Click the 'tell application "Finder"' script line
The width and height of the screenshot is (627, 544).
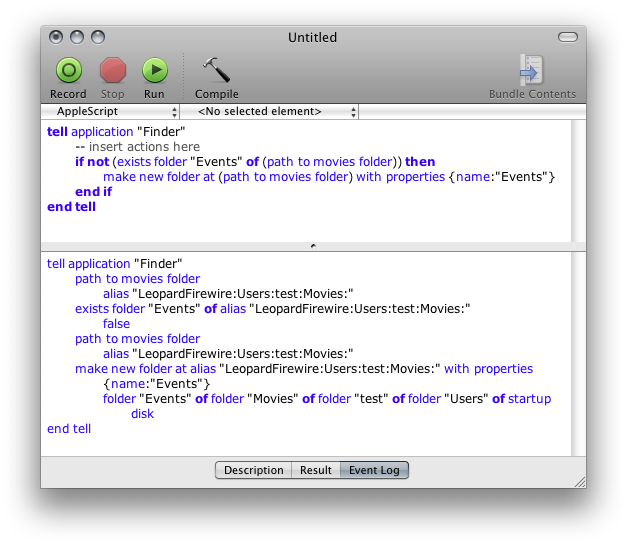(116, 132)
